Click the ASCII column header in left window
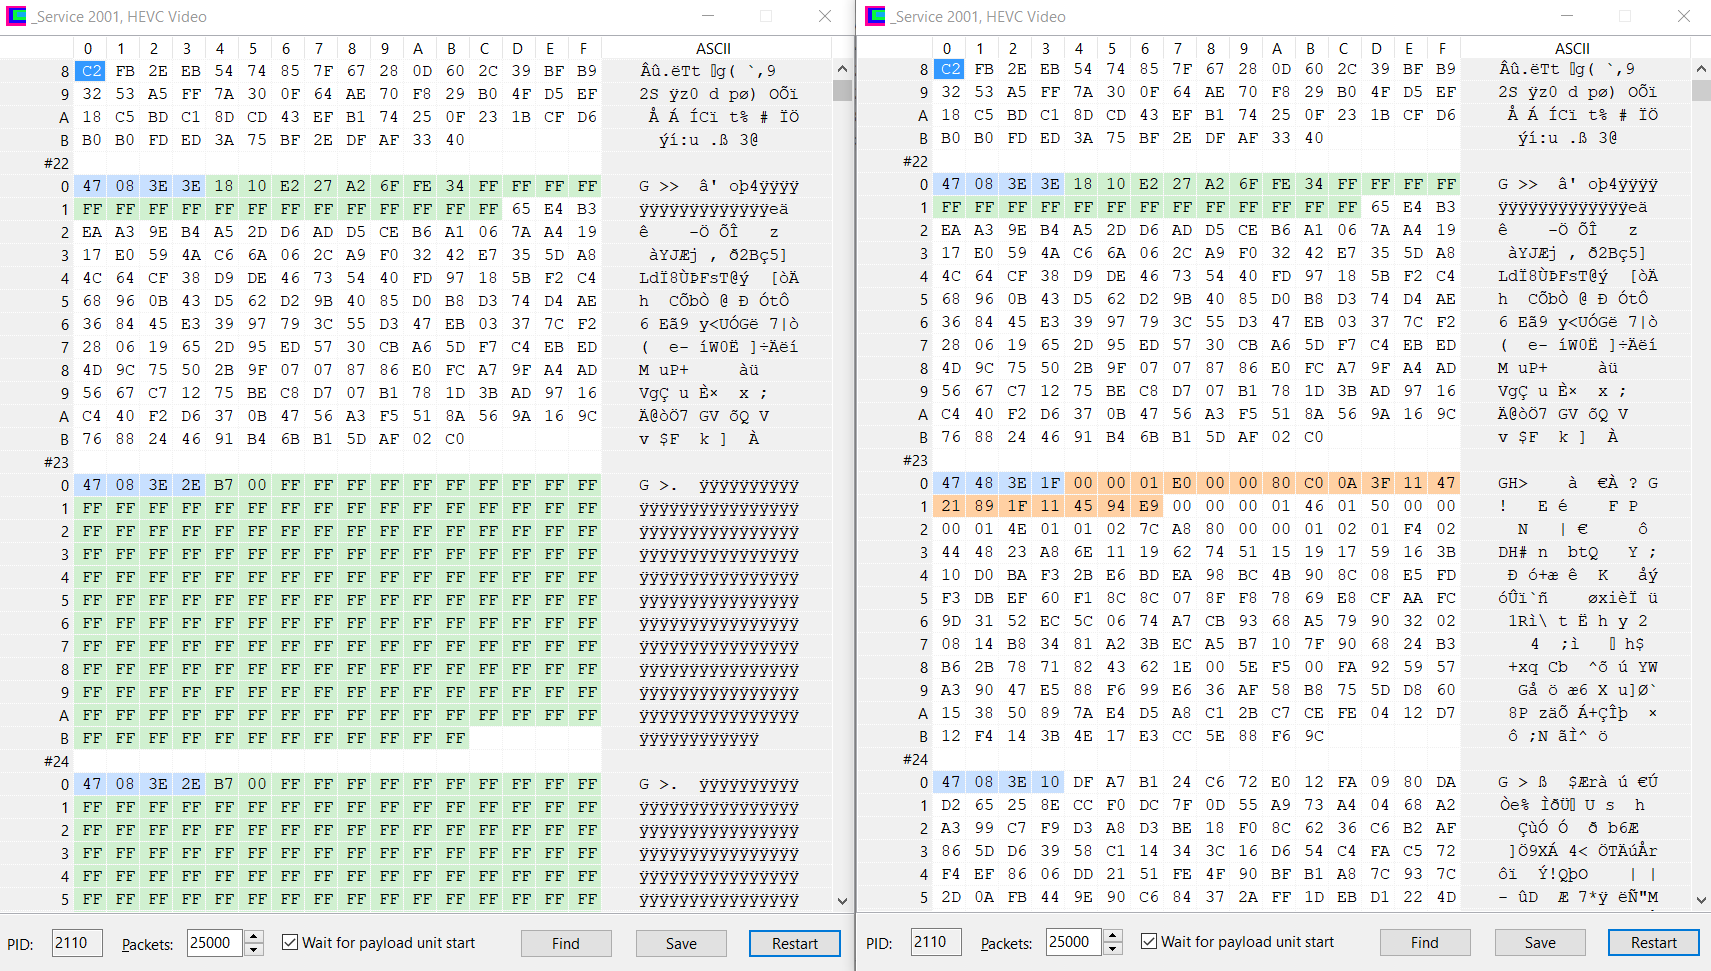 pos(713,48)
